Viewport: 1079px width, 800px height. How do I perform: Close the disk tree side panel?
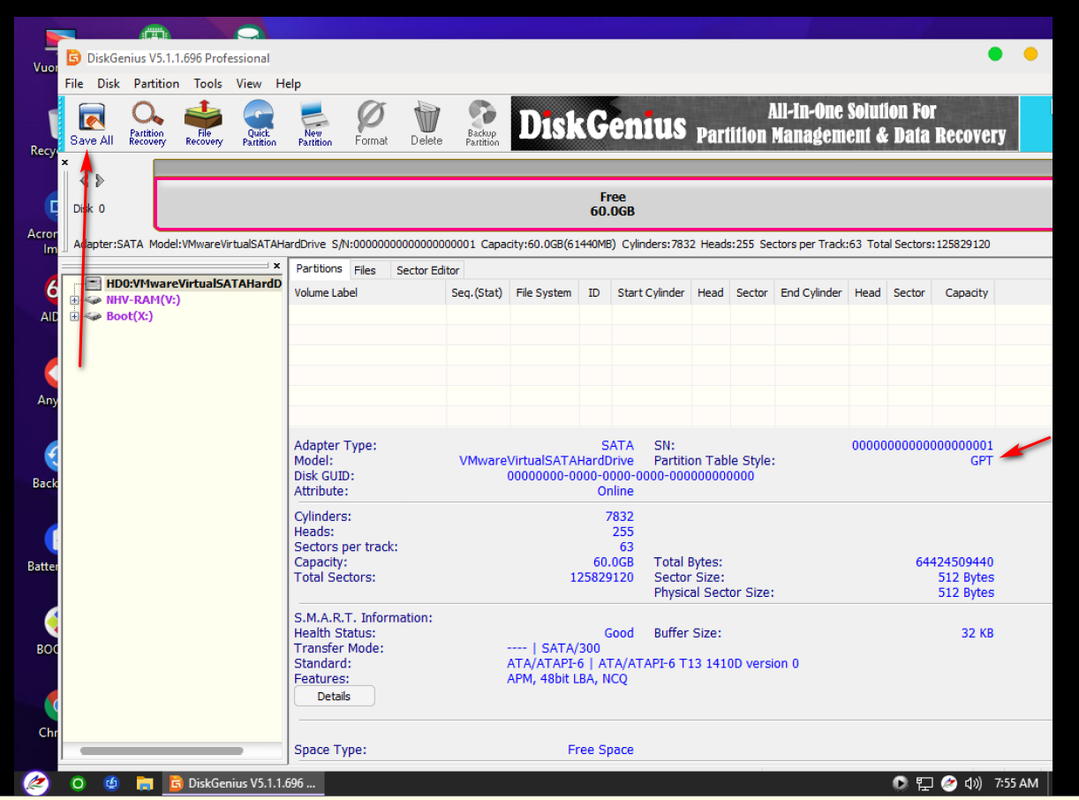(x=277, y=266)
